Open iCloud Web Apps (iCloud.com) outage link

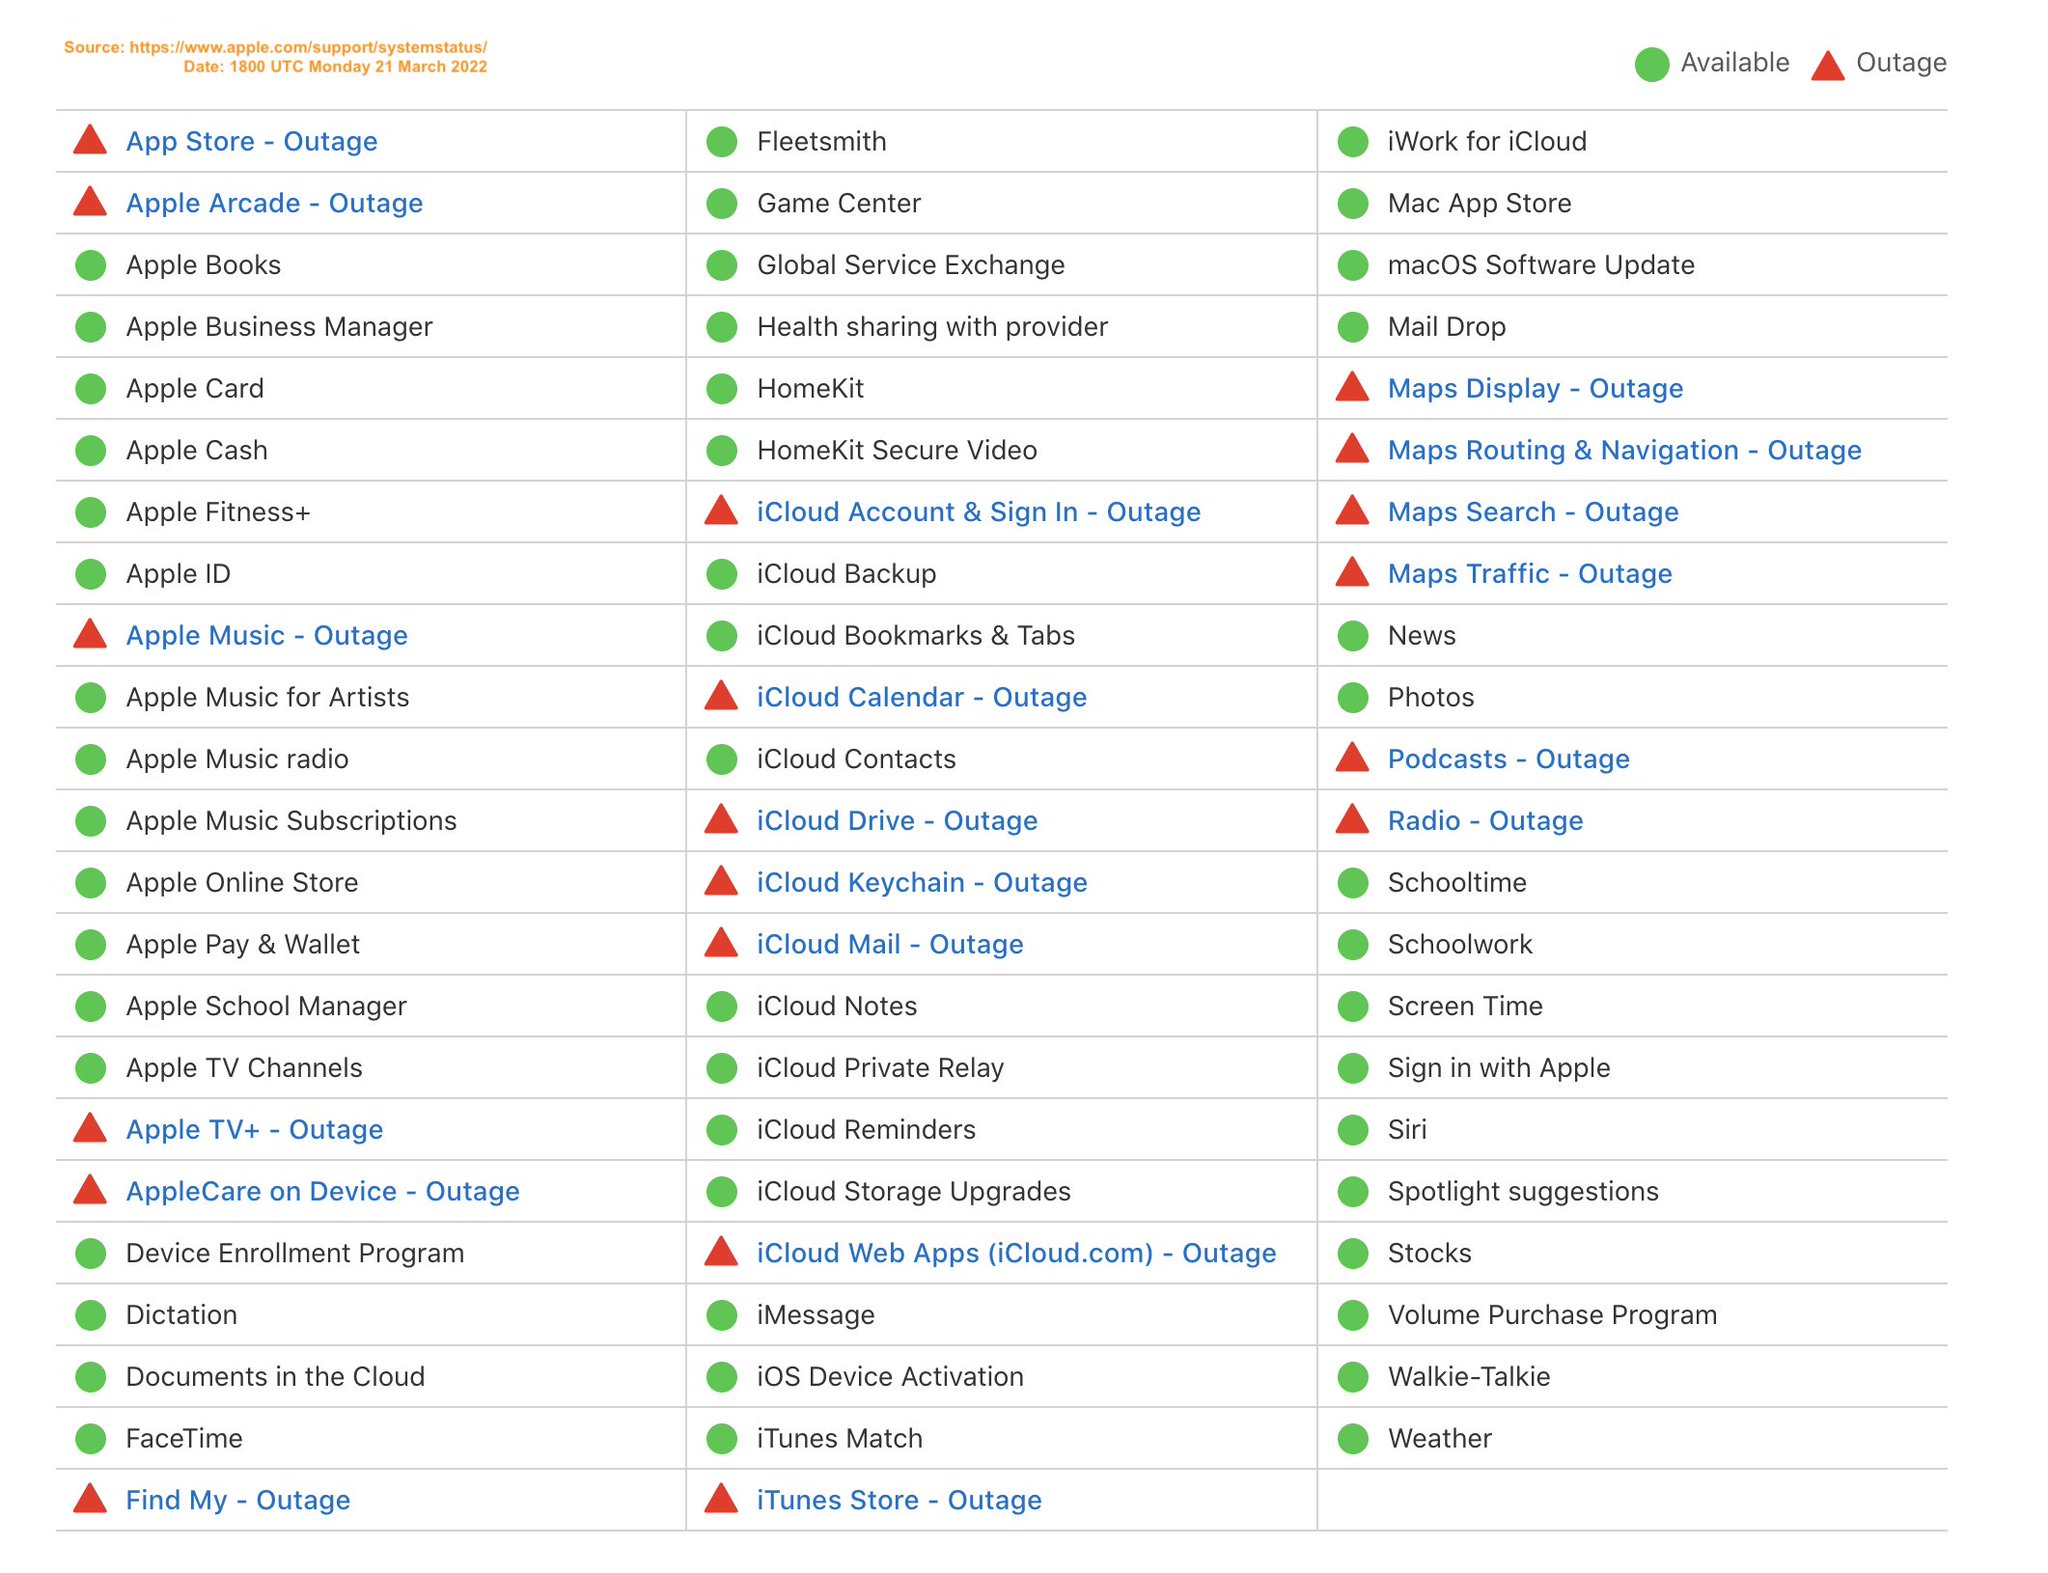click(x=1015, y=1253)
